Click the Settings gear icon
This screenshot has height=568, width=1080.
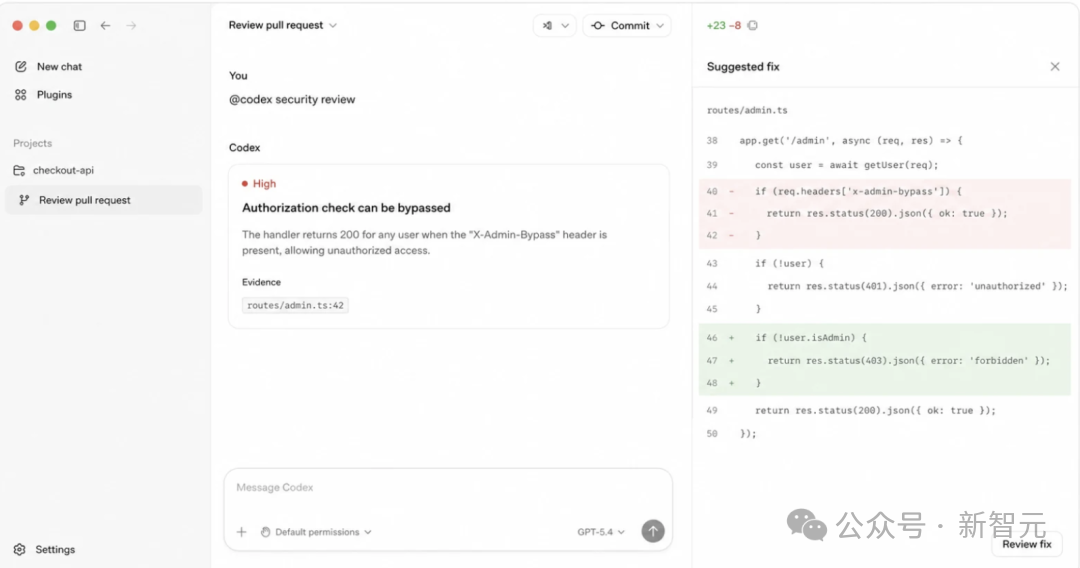click(19, 549)
